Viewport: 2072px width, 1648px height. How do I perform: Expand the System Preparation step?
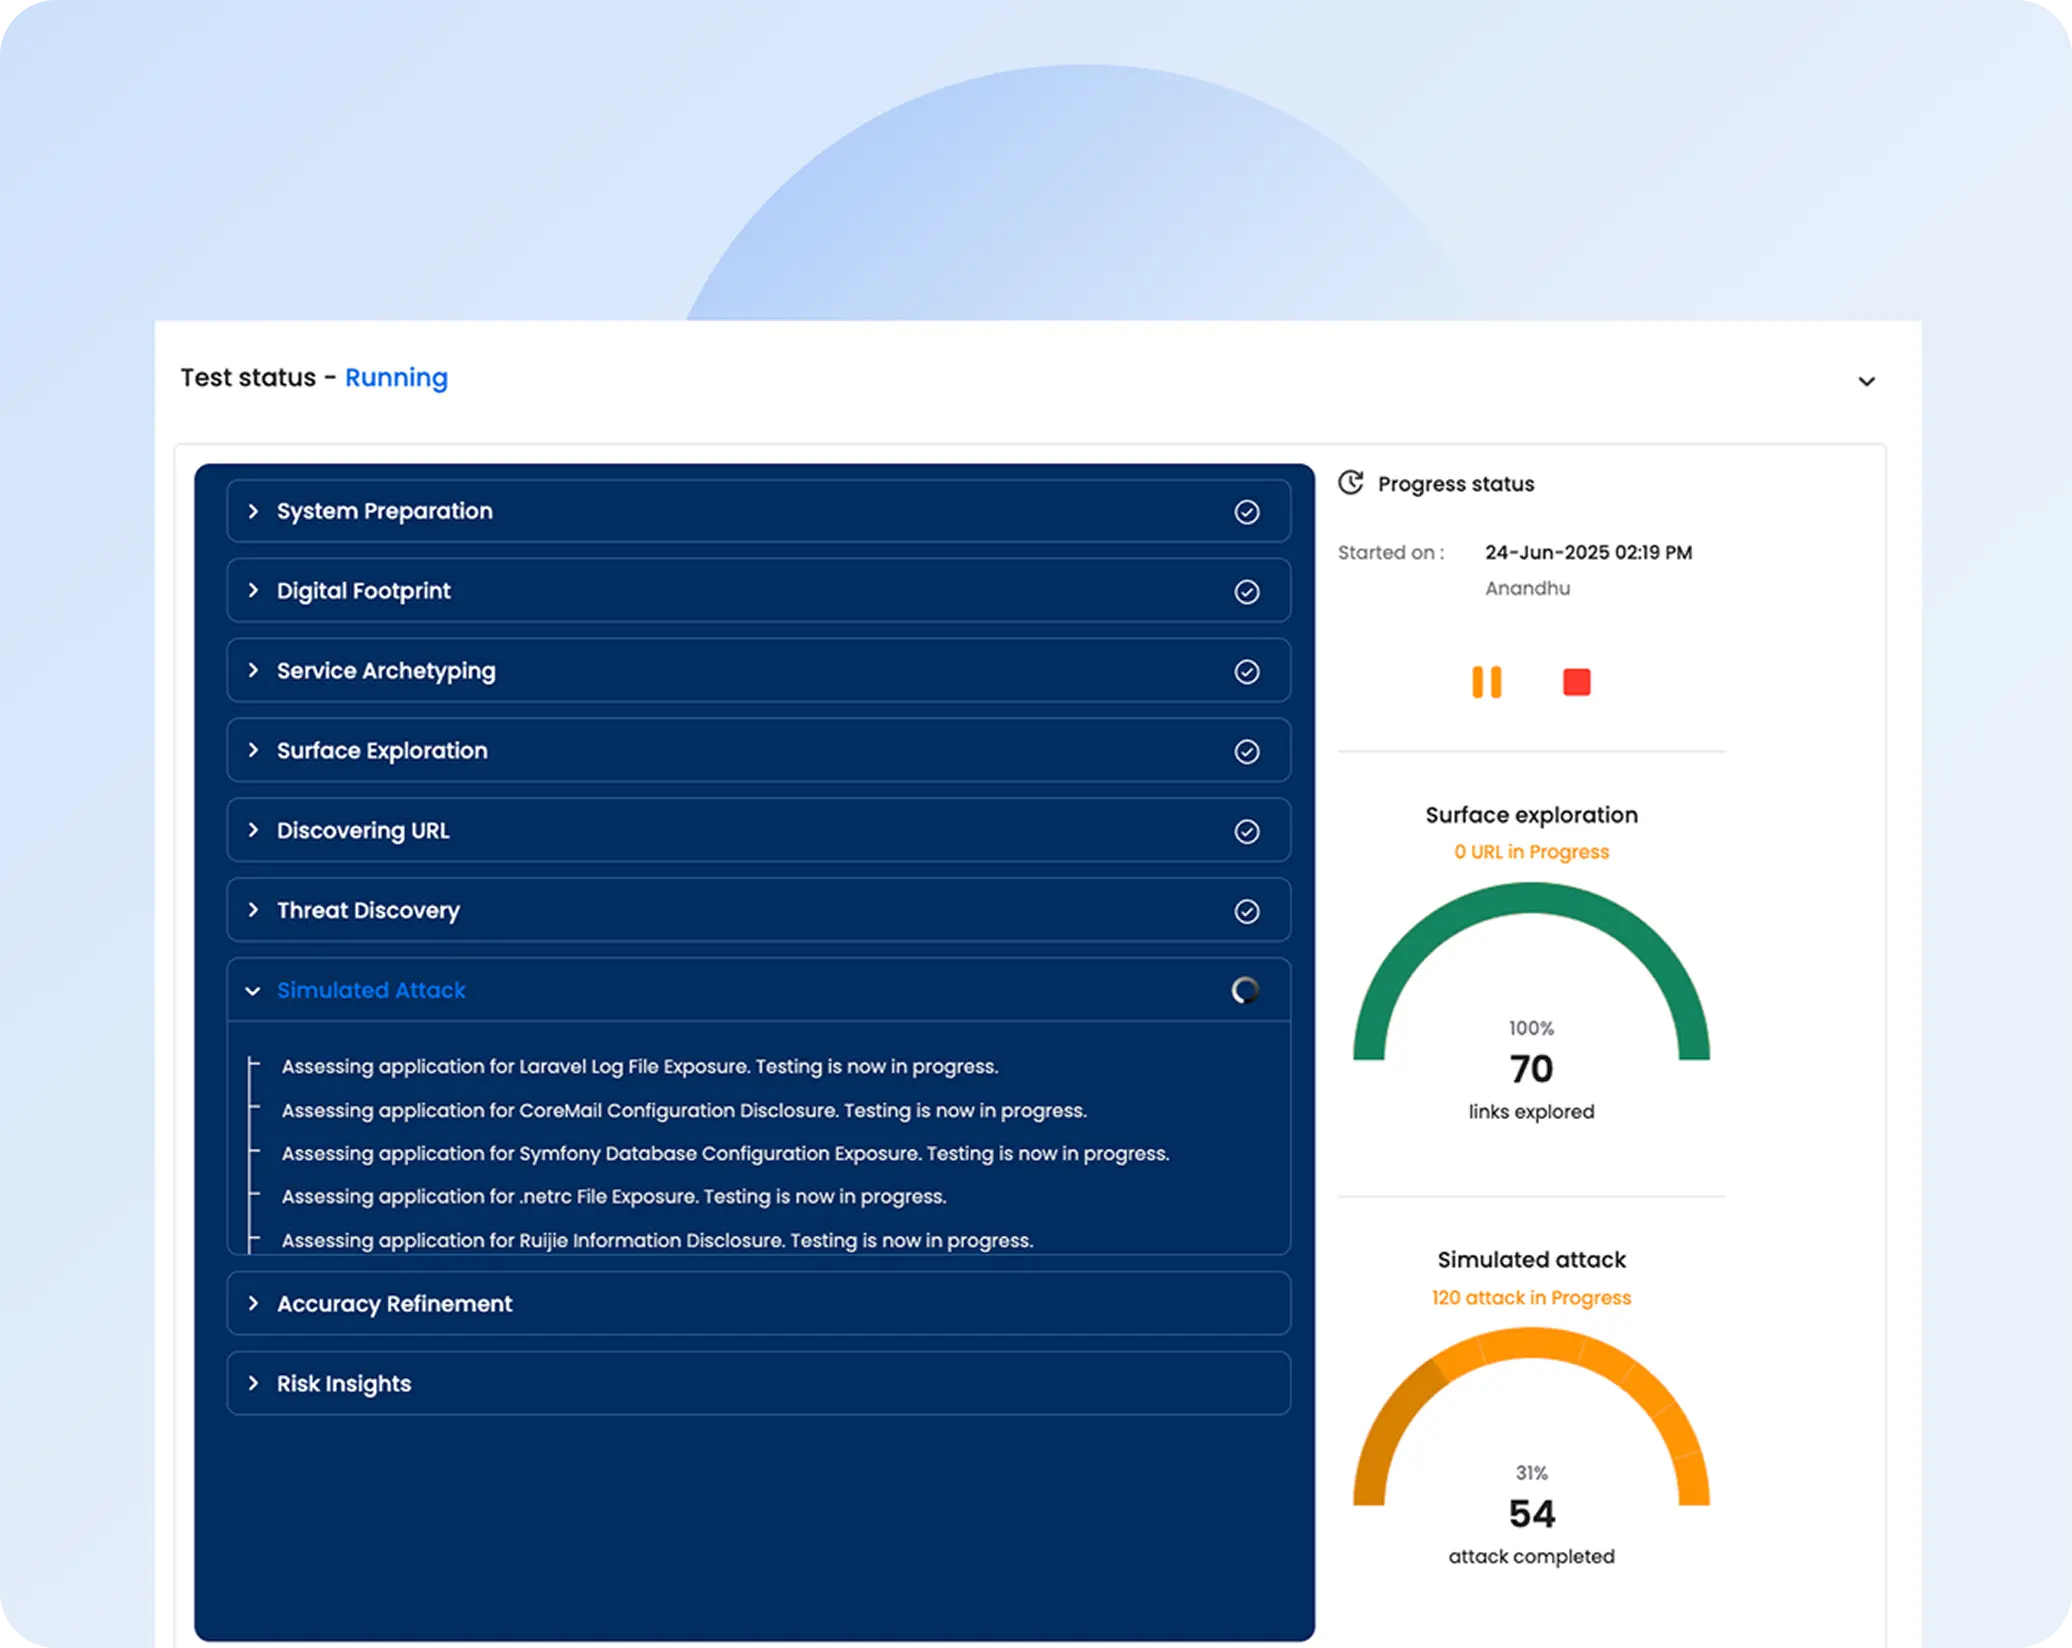(253, 511)
